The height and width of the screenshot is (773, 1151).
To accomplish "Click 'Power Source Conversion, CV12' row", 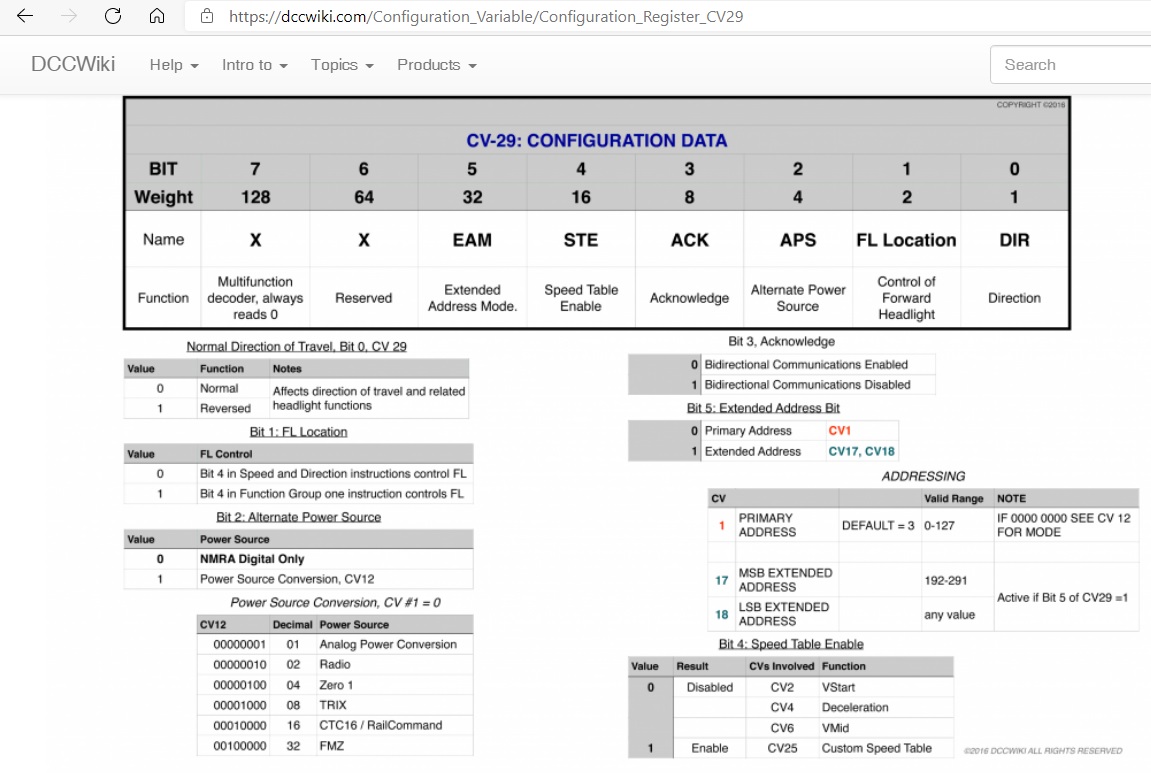I will point(298,578).
